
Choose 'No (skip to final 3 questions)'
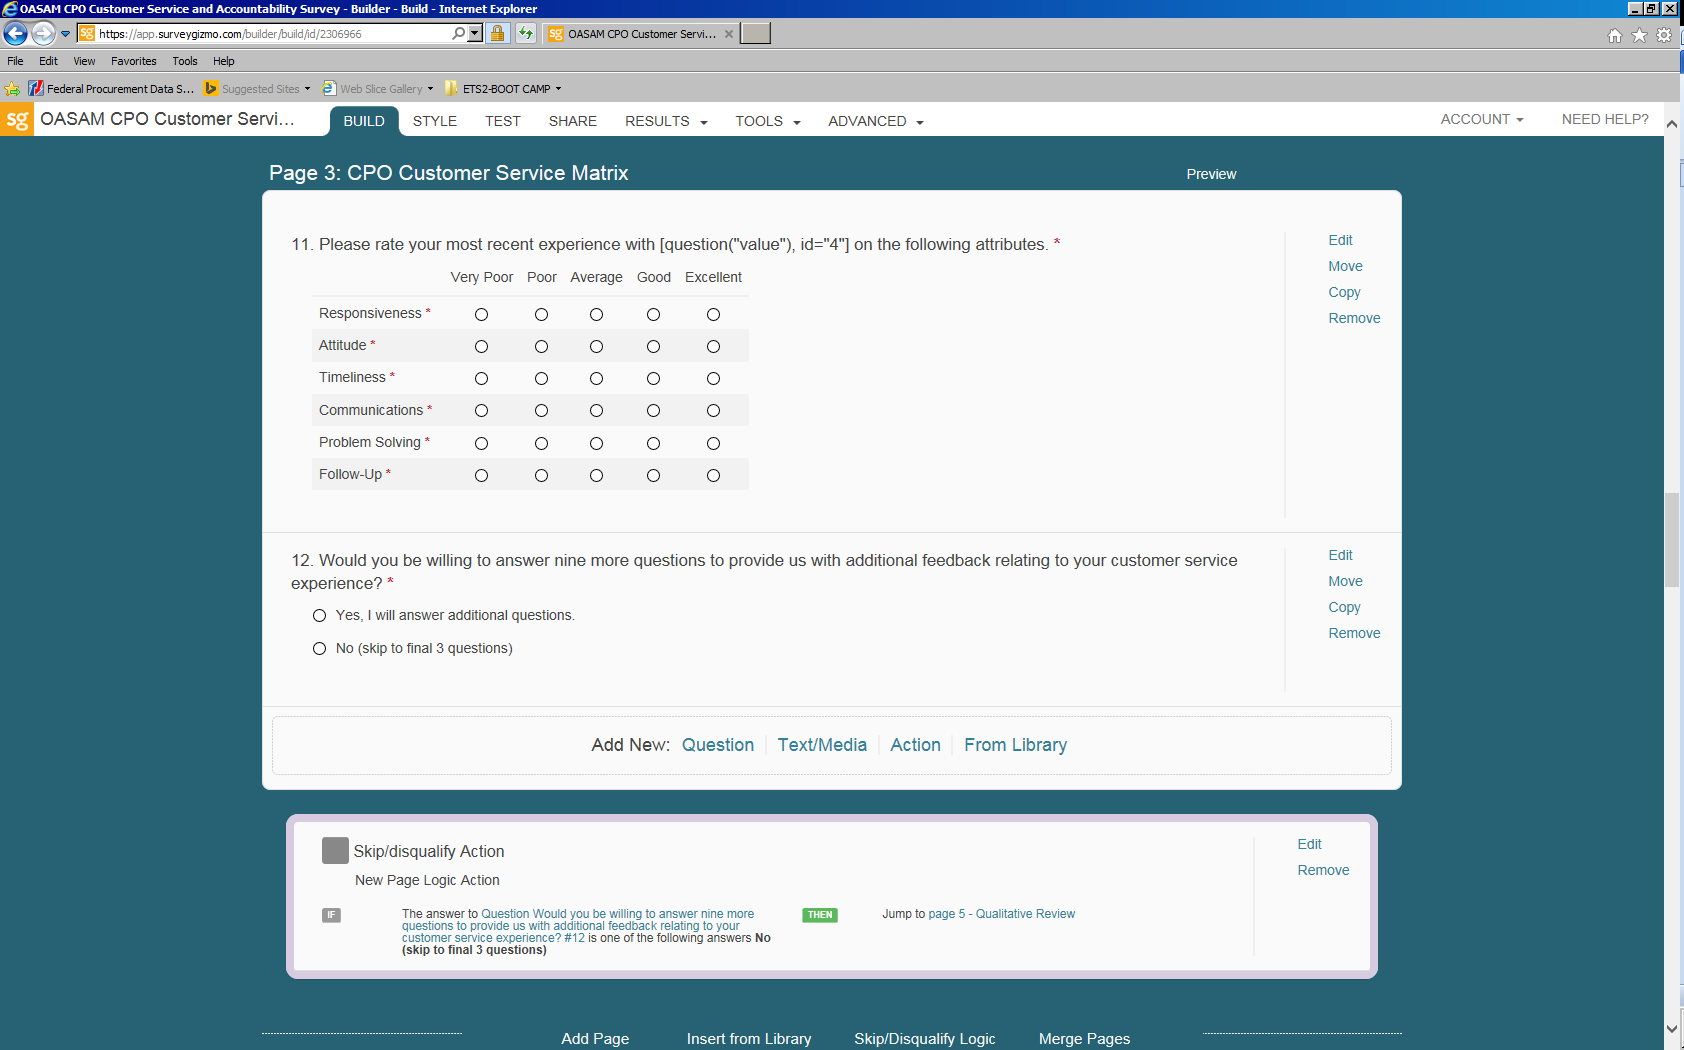tap(319, 648)
